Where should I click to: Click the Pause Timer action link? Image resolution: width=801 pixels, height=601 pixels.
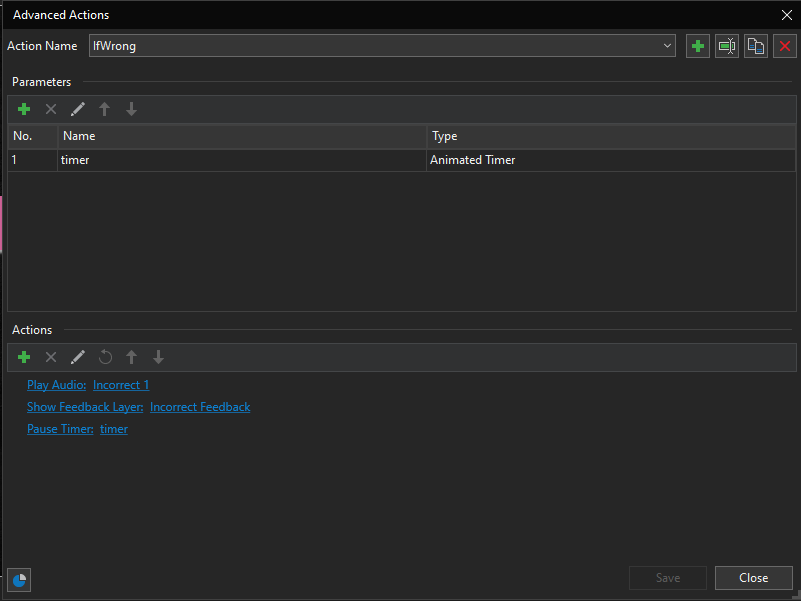[60, 429]
